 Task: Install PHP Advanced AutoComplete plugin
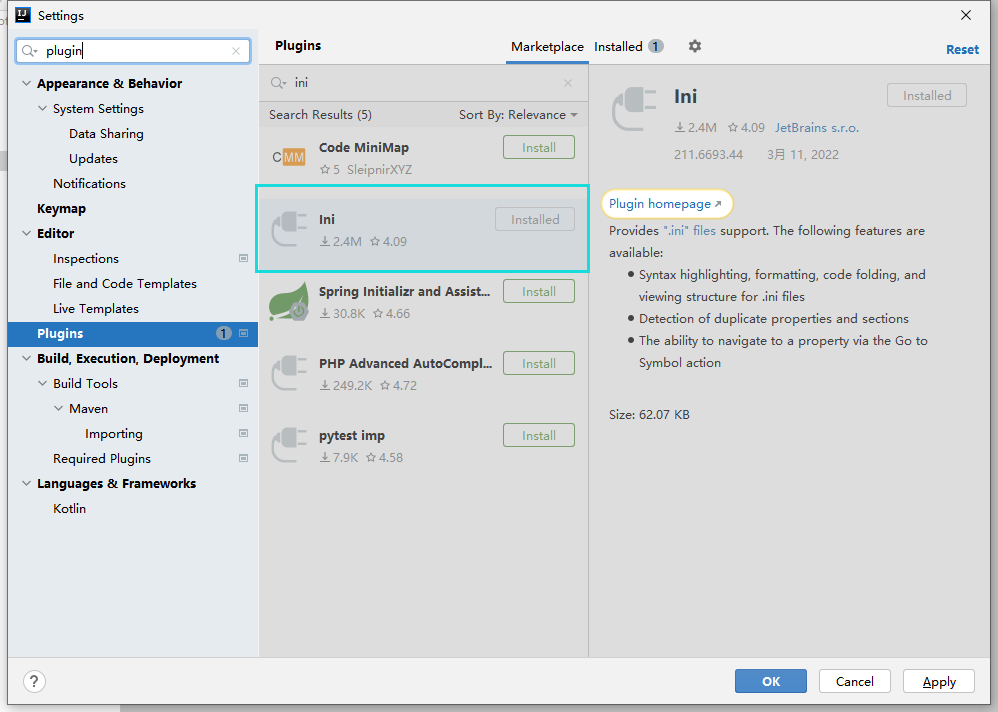(538, 363)
